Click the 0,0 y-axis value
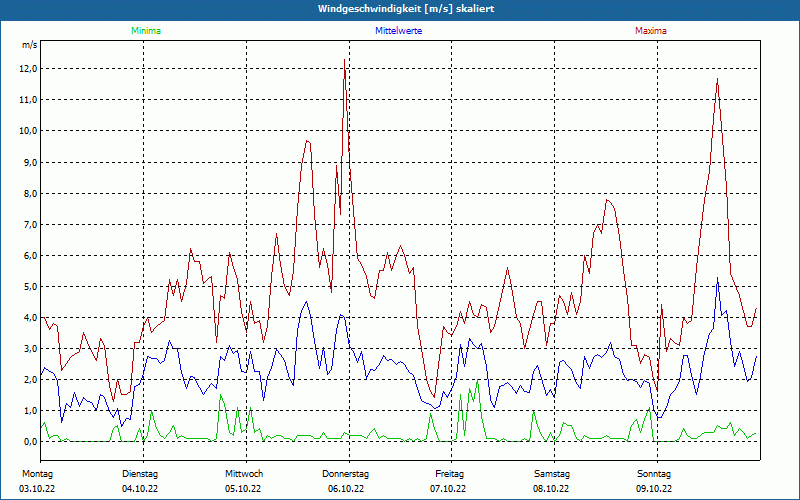The height and width of the screenshot is (500, 800). pyautogui.click(x=31, y=442)
